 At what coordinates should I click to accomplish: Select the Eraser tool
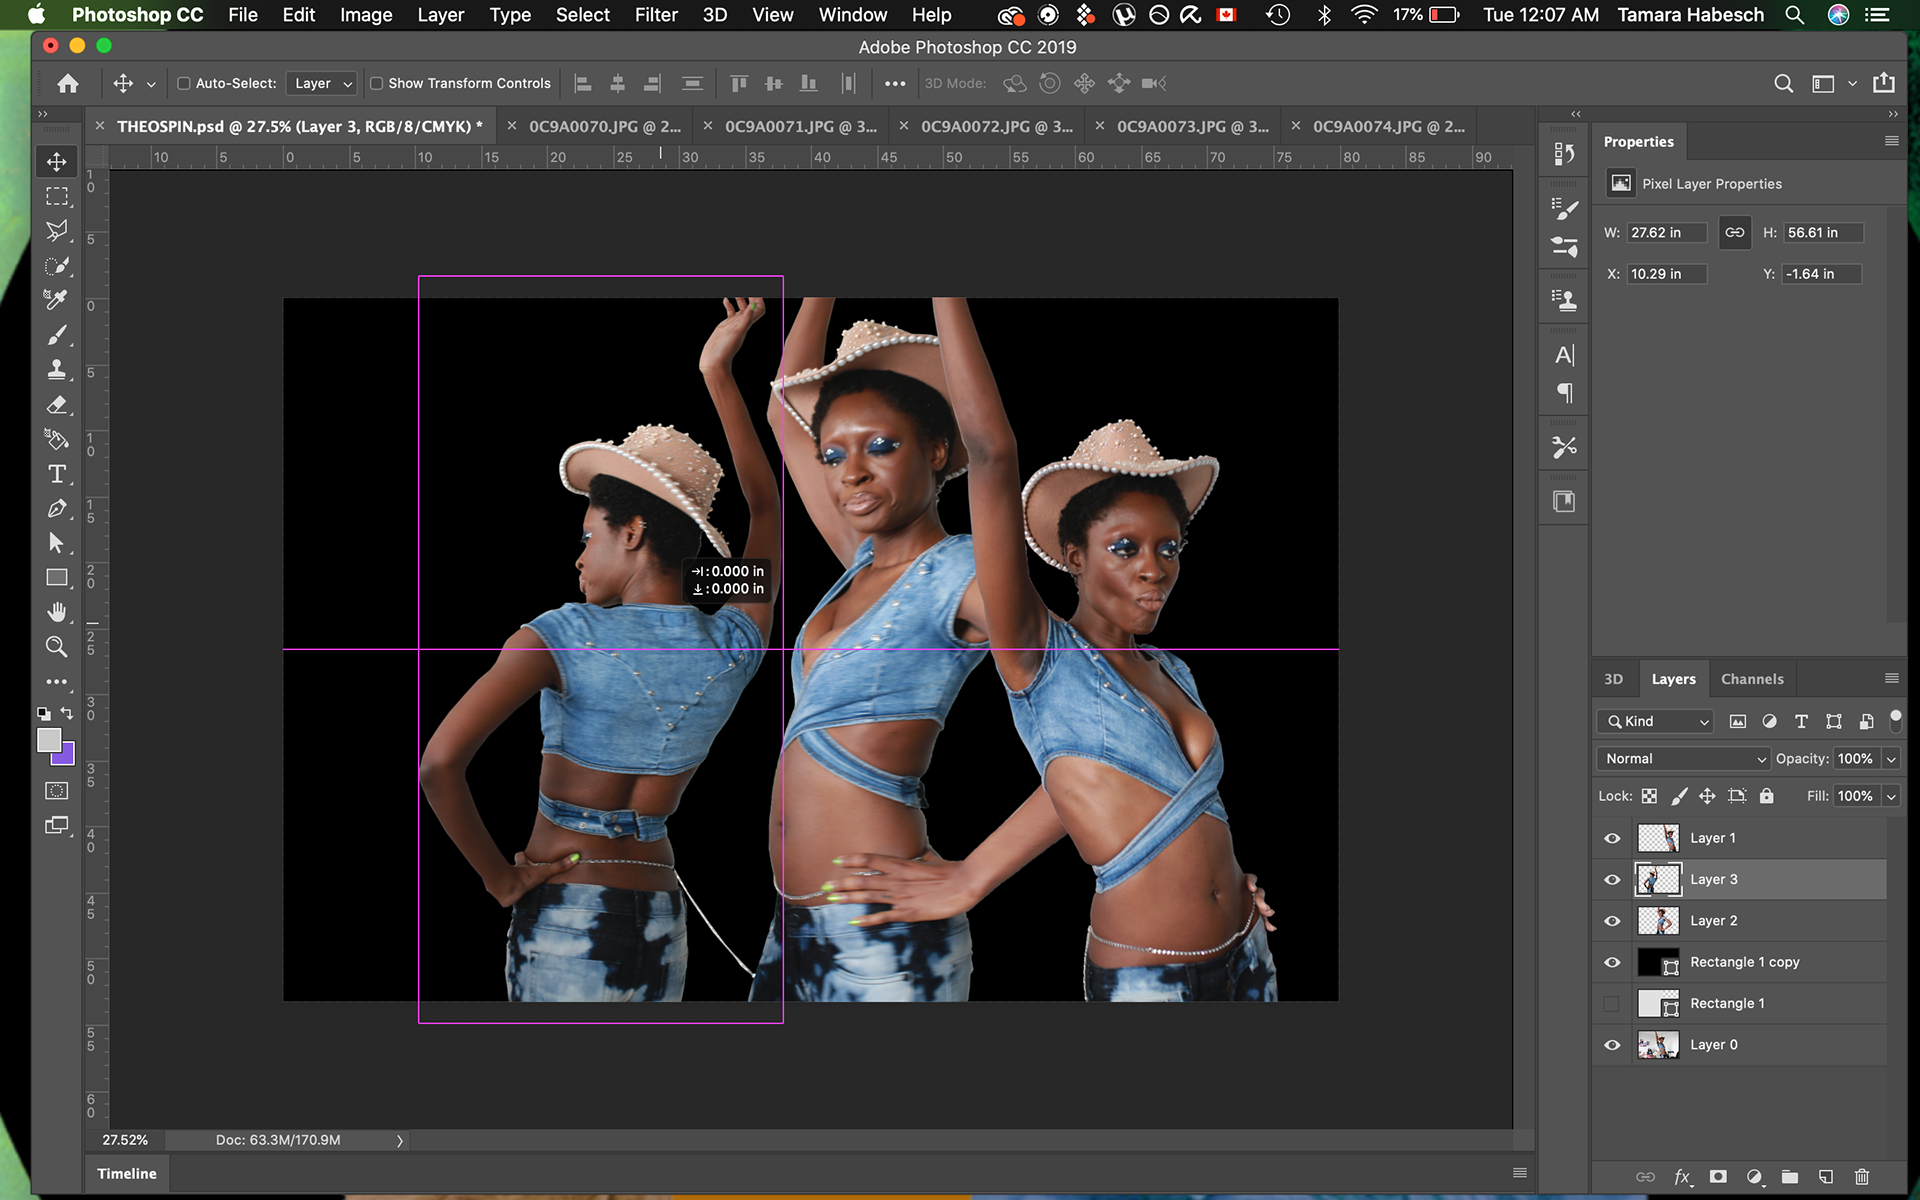tap(57, 405)
